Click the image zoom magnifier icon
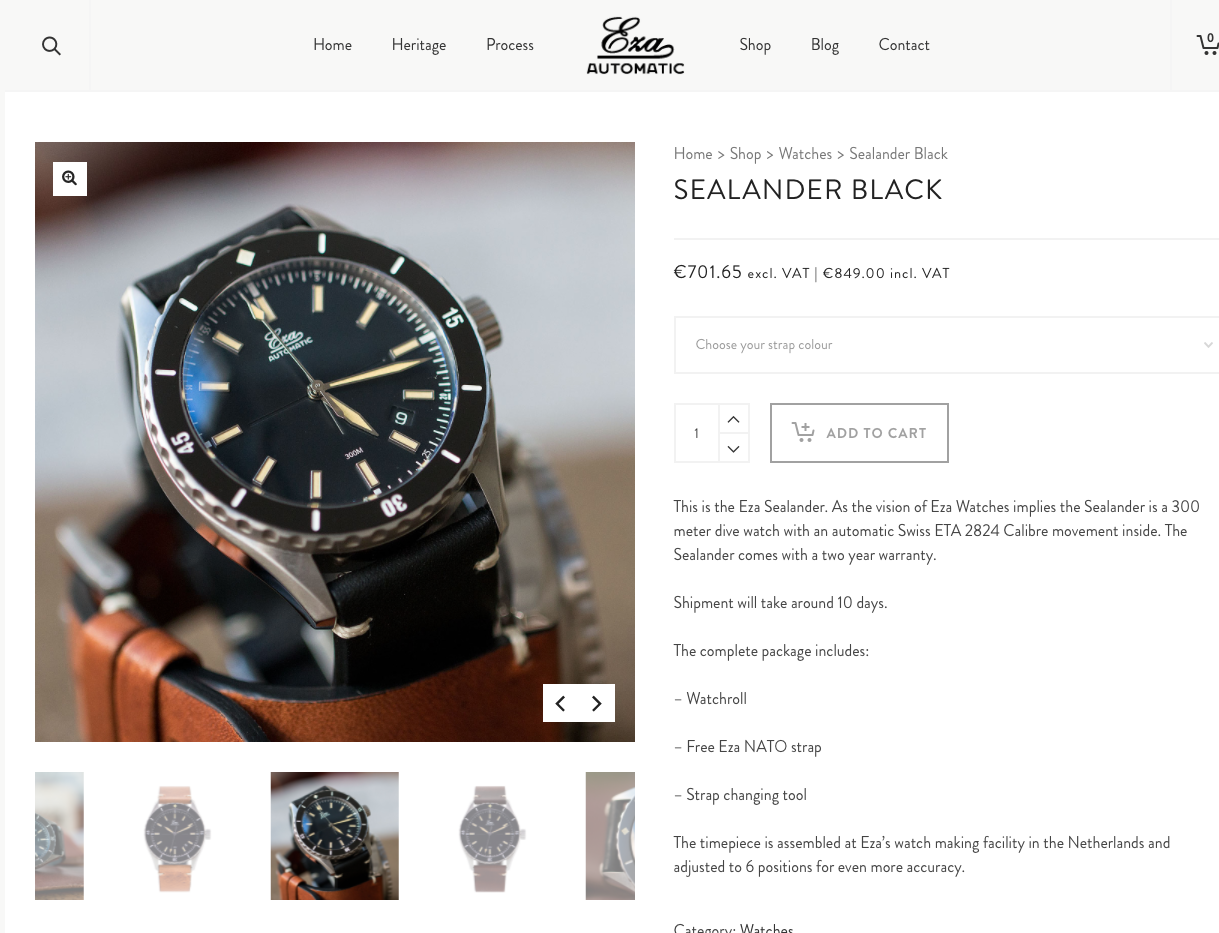 coord(70,178)
